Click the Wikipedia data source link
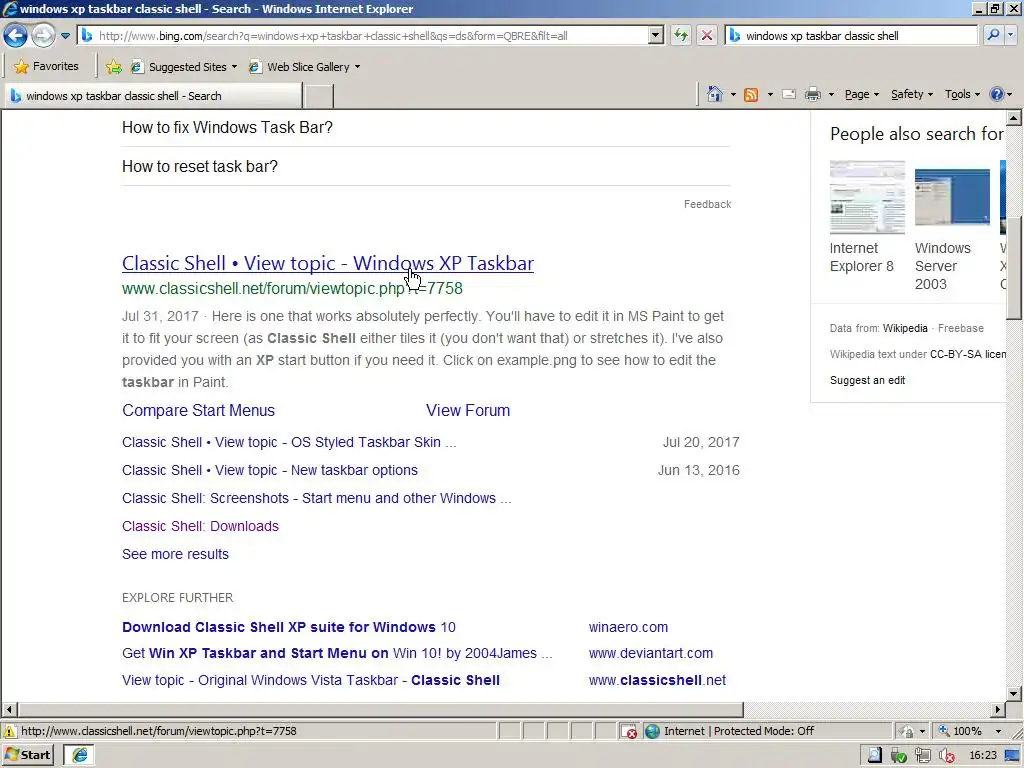The width and height of the screenshot is (1024, 768). 905,328
